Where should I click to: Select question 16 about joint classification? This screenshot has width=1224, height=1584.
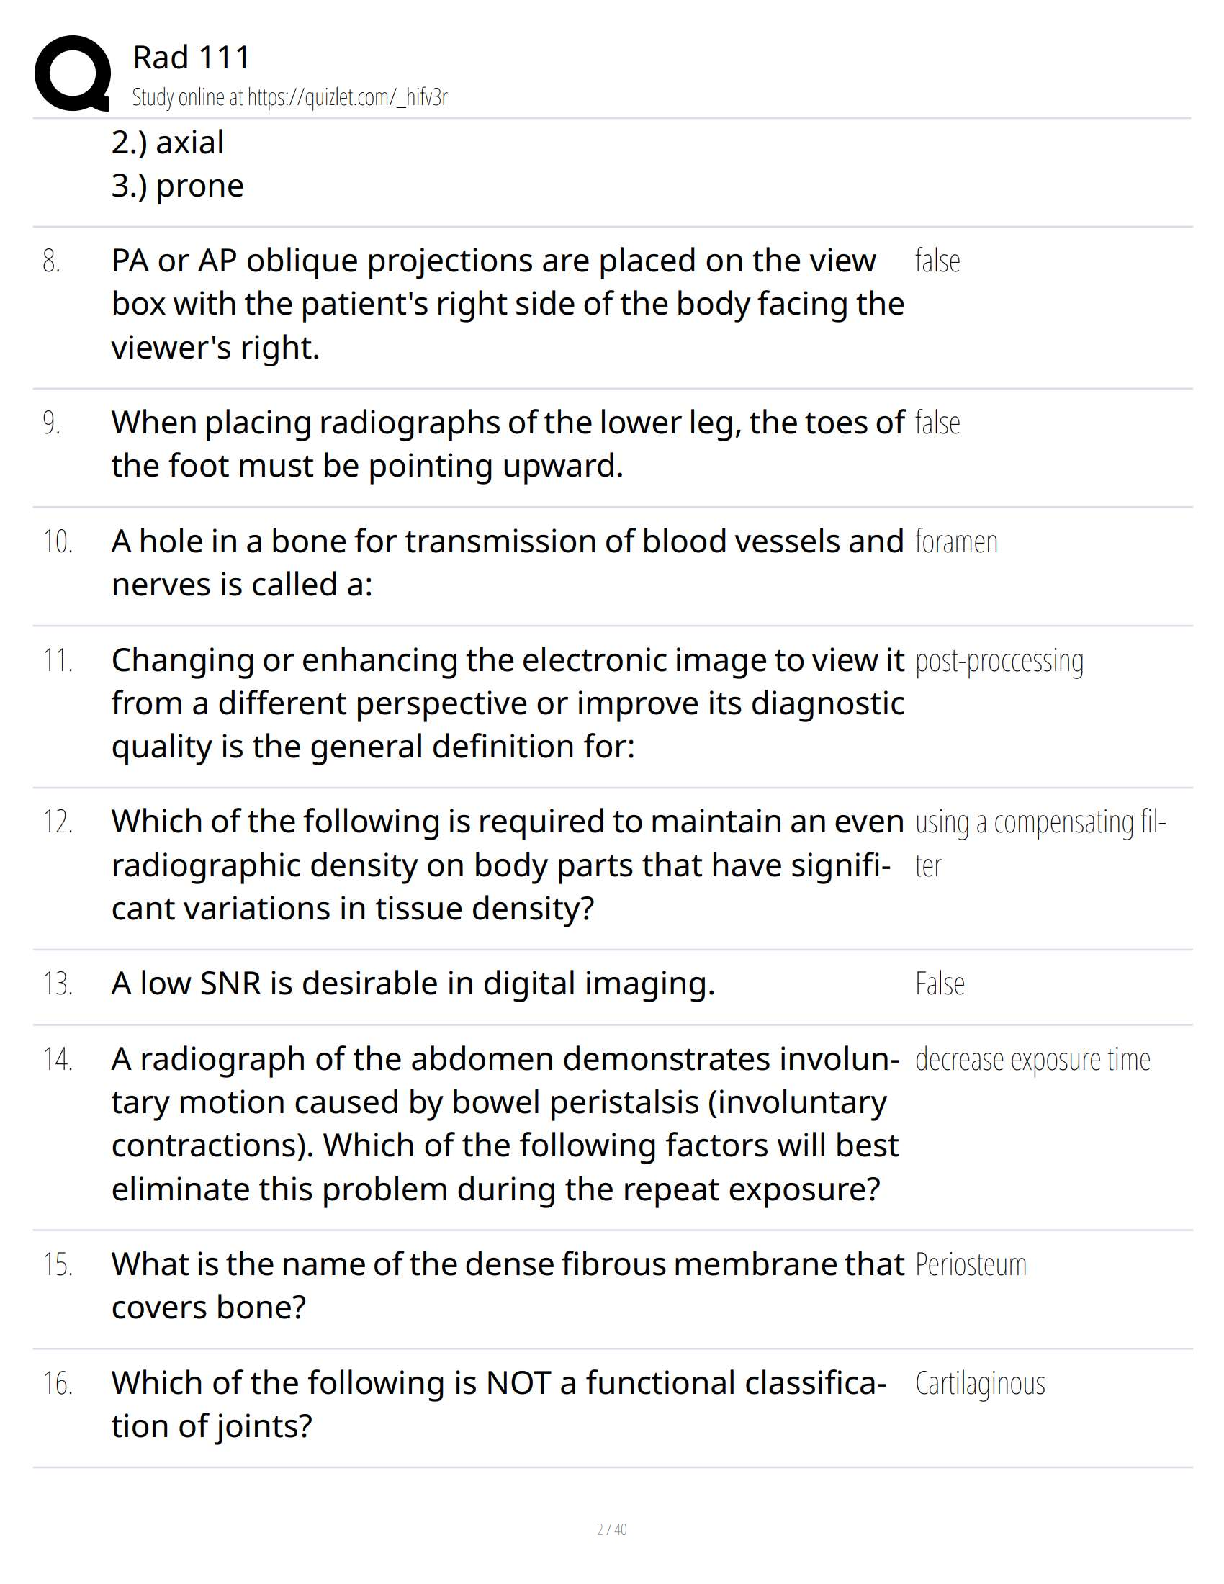[499, 1404]
